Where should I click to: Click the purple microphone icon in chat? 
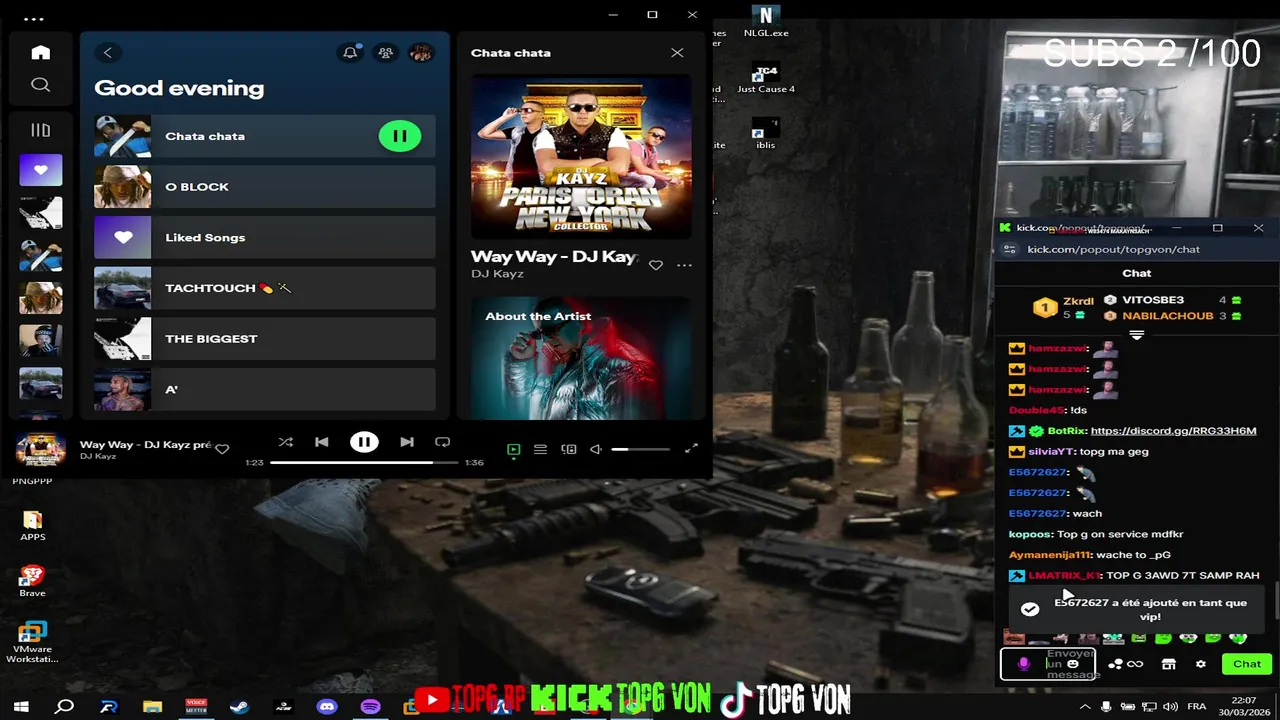(x=1023, y=664)
